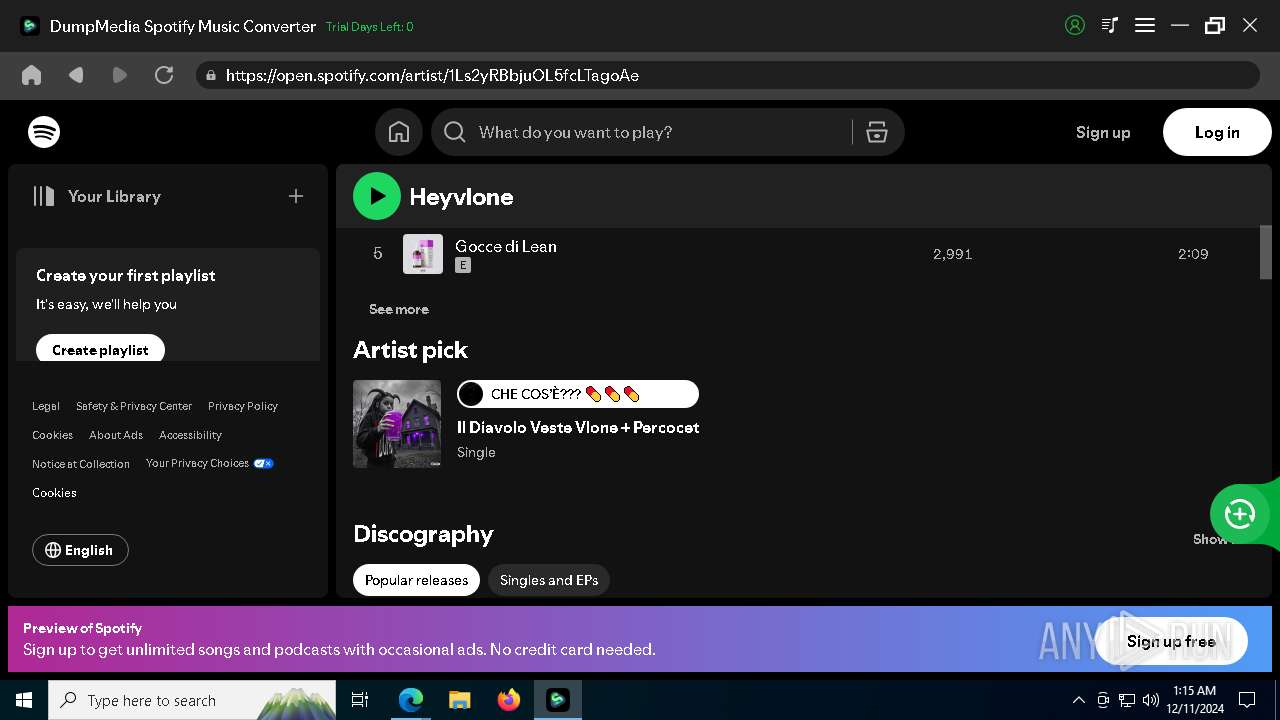Click the Sign up link
Screen dimensions: 1280x720
coord(1103,132)
